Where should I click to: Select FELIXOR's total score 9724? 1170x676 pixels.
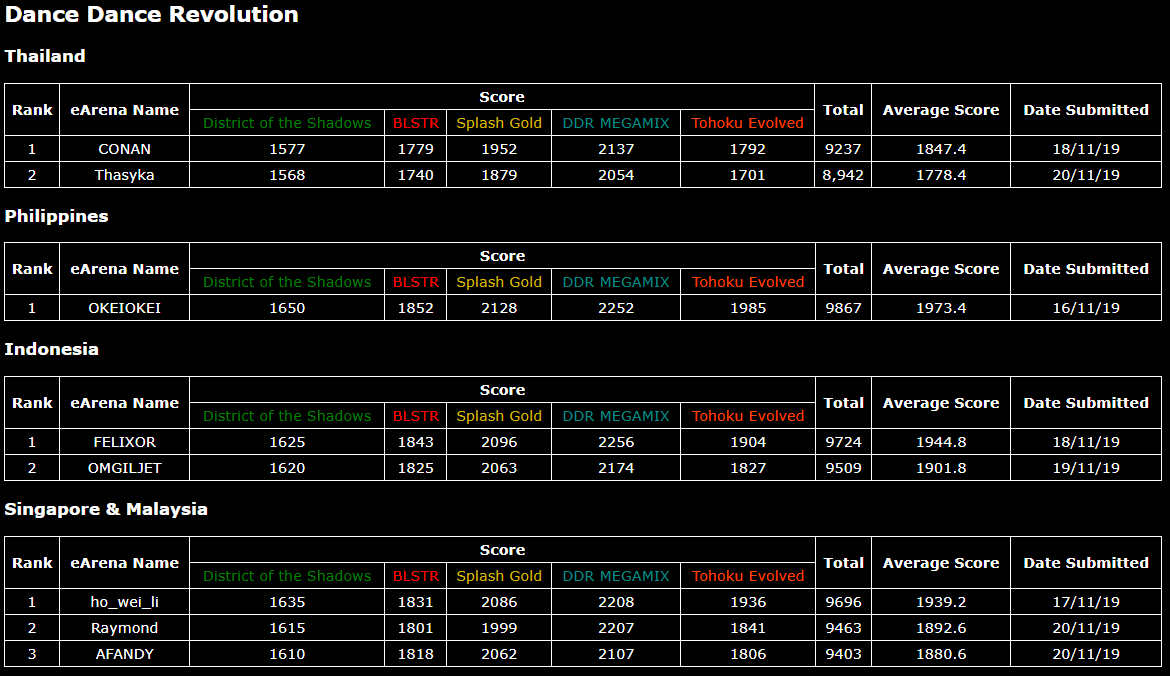pyautogui.click(x=843, y=442)
